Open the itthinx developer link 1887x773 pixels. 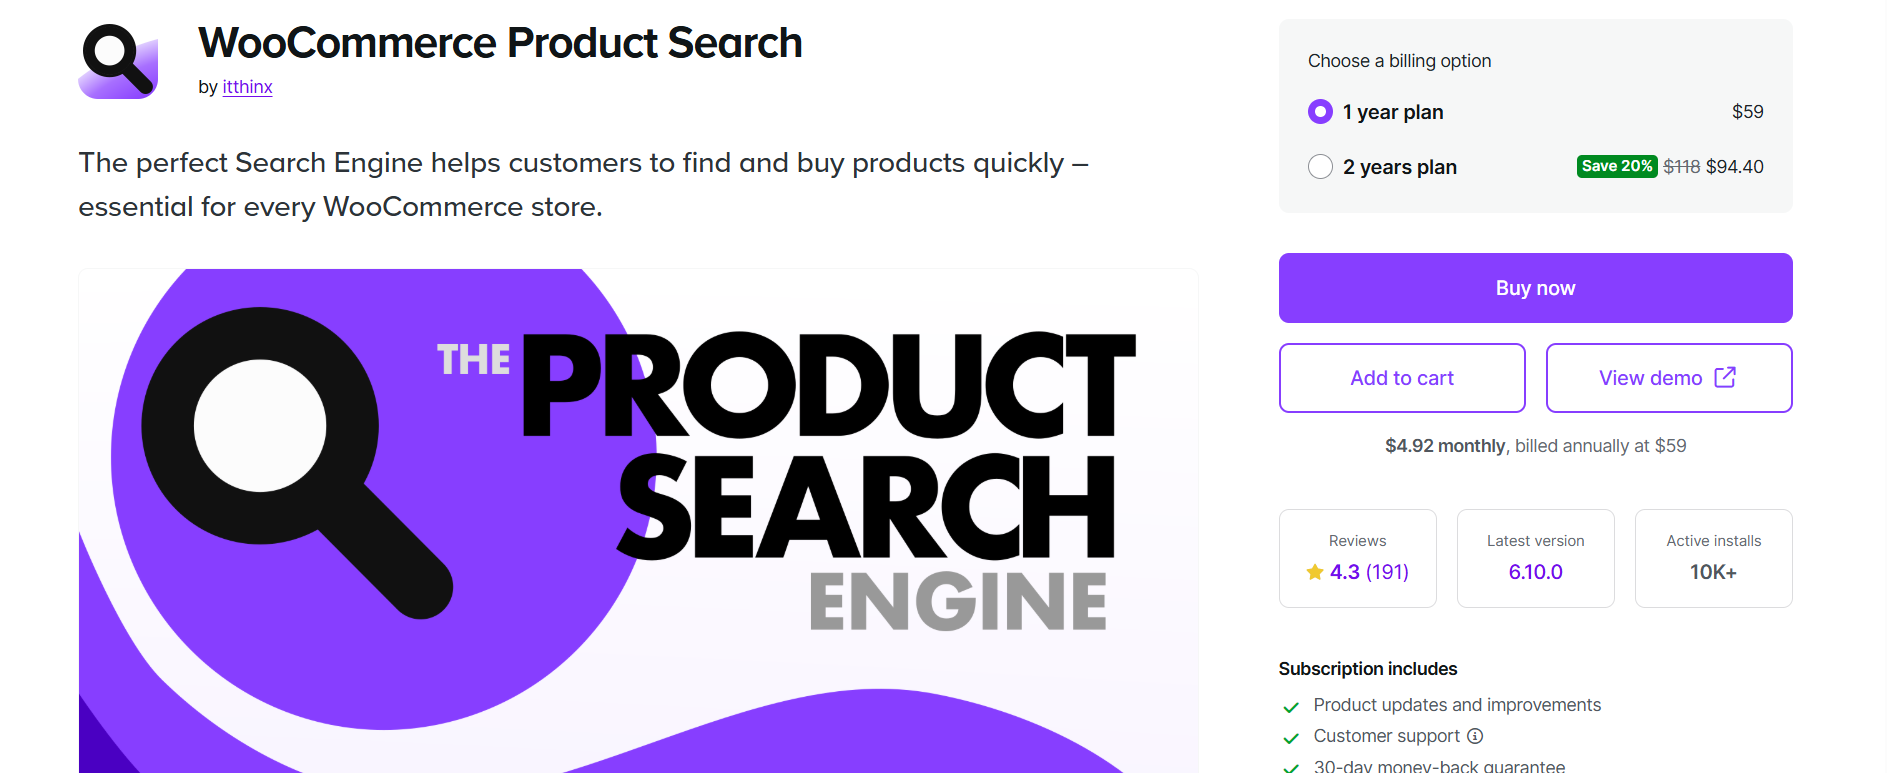(247, 87)
